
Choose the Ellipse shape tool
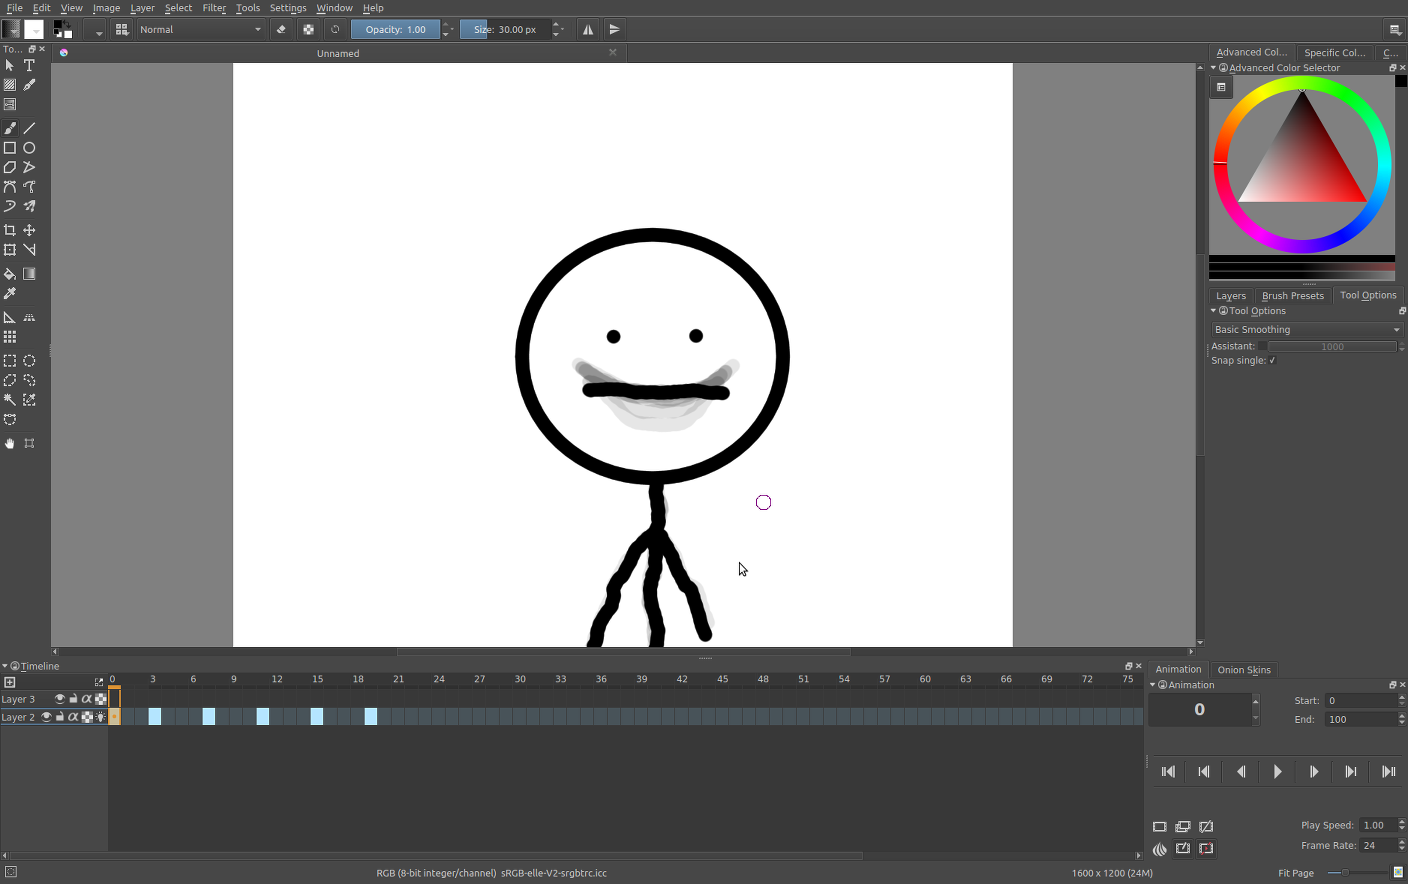click(x=29, y=148)
